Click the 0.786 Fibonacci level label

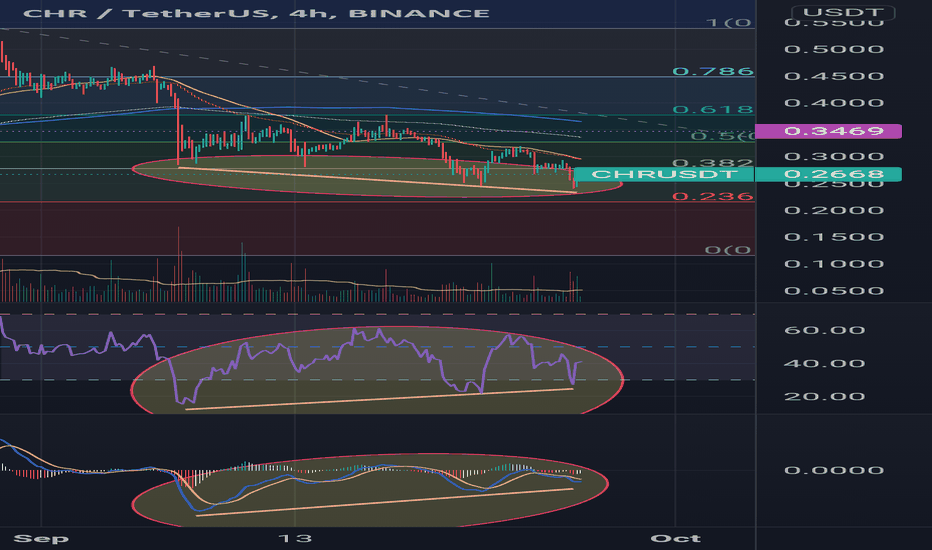(713, 71)
